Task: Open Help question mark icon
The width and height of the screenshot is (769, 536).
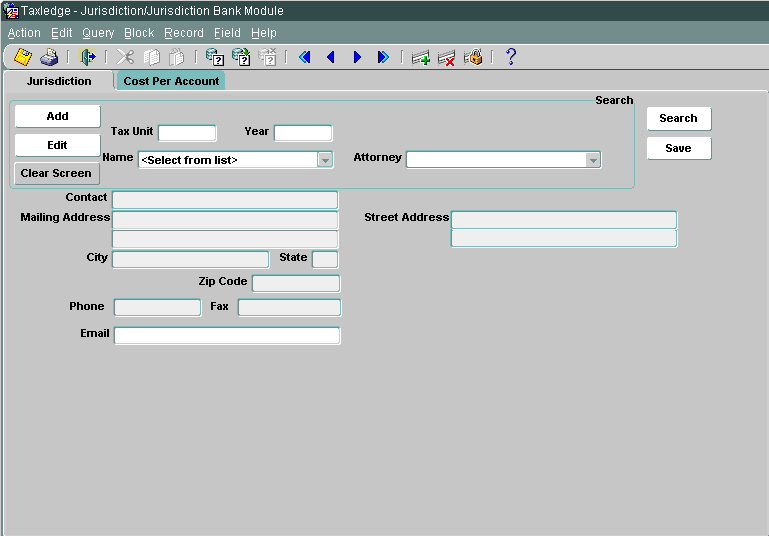Action: pyautogui.click(x=510, y=57)
